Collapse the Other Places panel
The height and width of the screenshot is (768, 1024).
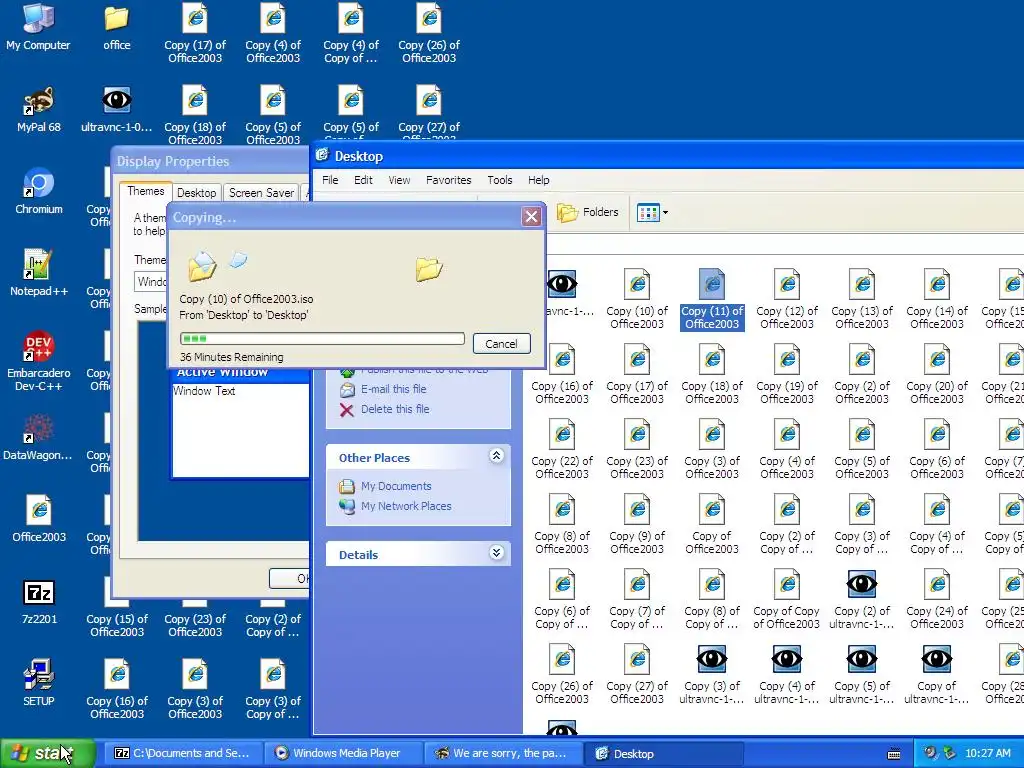[x=496, y=456]
